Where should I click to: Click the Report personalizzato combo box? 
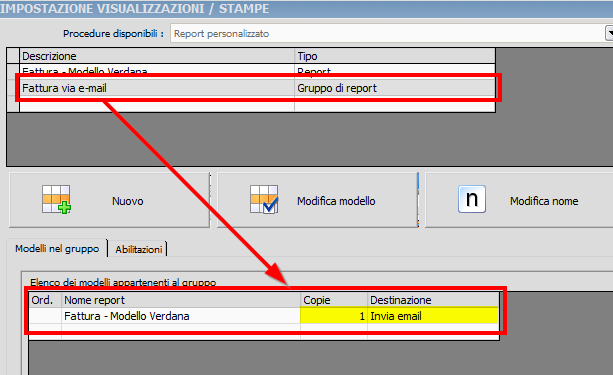pos(387,34)
